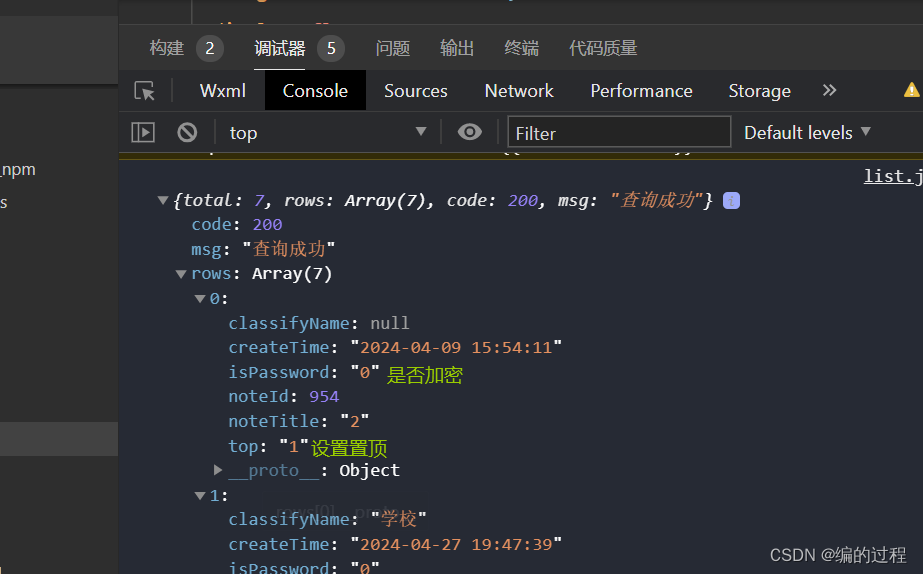Screen dimensions: 923x574
Task: Click the badge 5 next to 调试器
Action: 331,48
